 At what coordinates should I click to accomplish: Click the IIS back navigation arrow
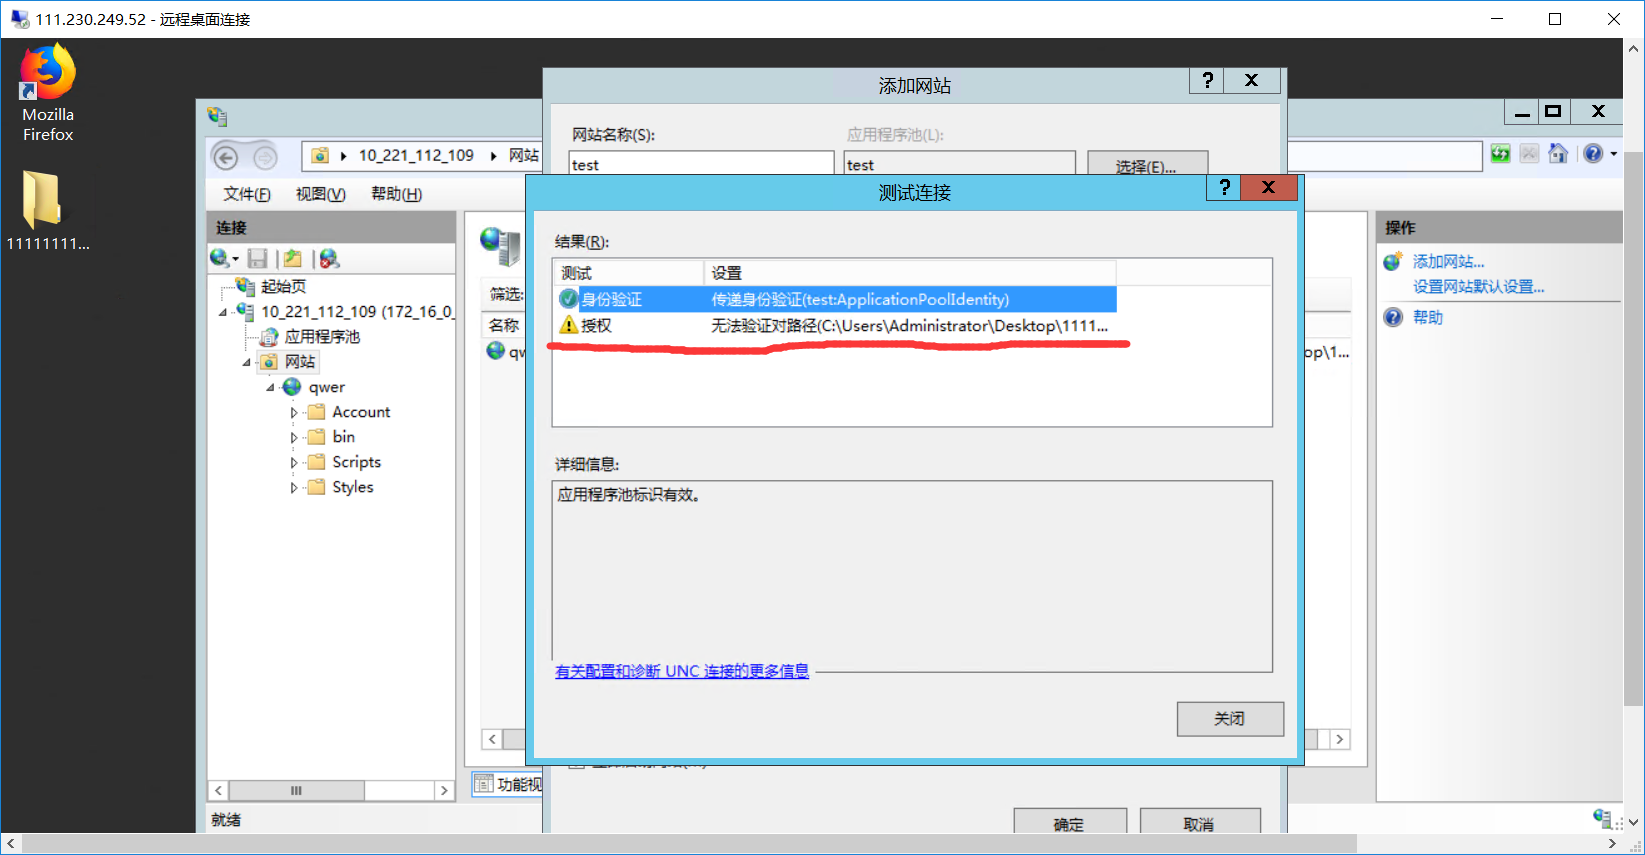tap(226, 157)
